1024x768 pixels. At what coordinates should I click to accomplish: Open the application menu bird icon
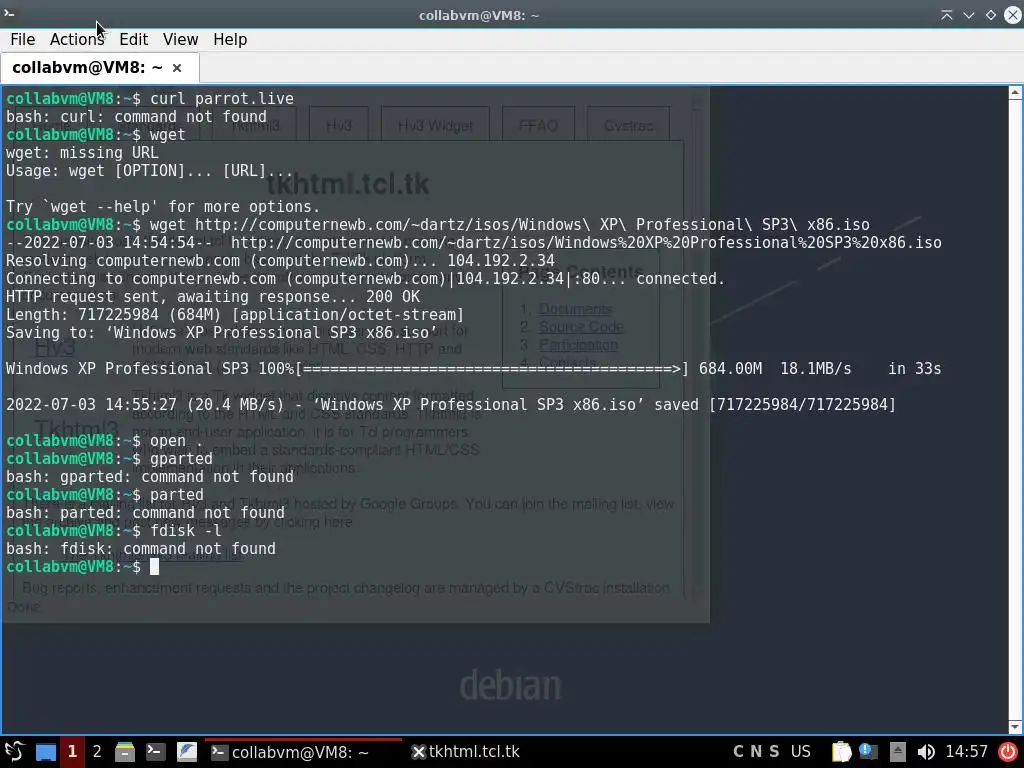pyautogui.click(x=14, y=752)
